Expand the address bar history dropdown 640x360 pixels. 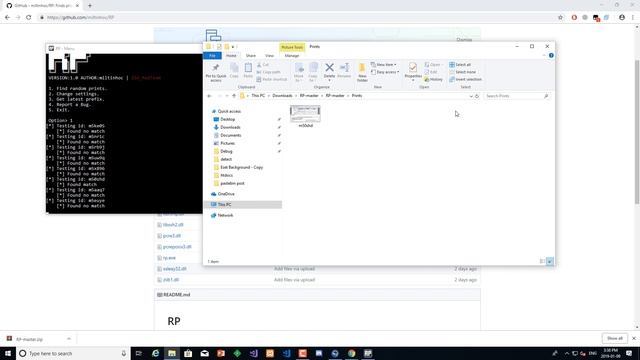471,96
